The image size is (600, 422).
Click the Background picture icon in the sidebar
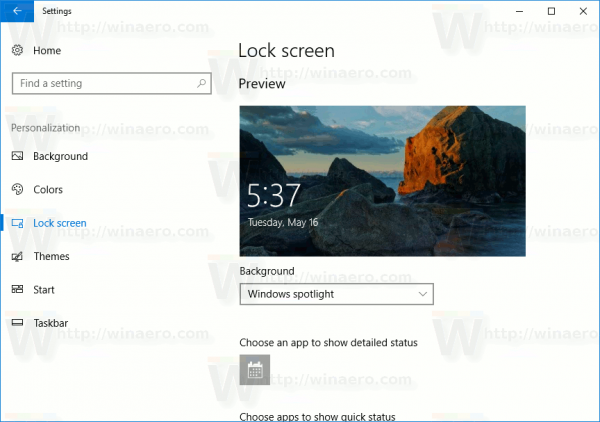pos(17,156)
